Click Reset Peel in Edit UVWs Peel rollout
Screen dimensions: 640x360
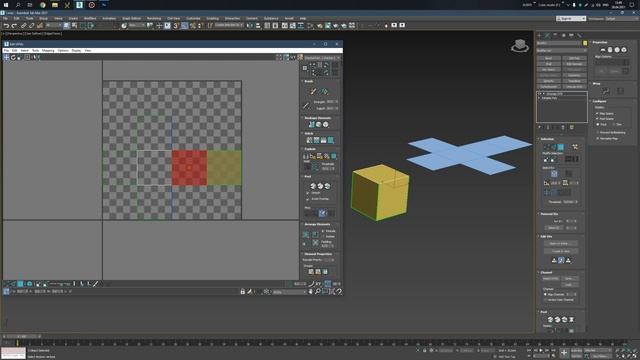(327, 186)
